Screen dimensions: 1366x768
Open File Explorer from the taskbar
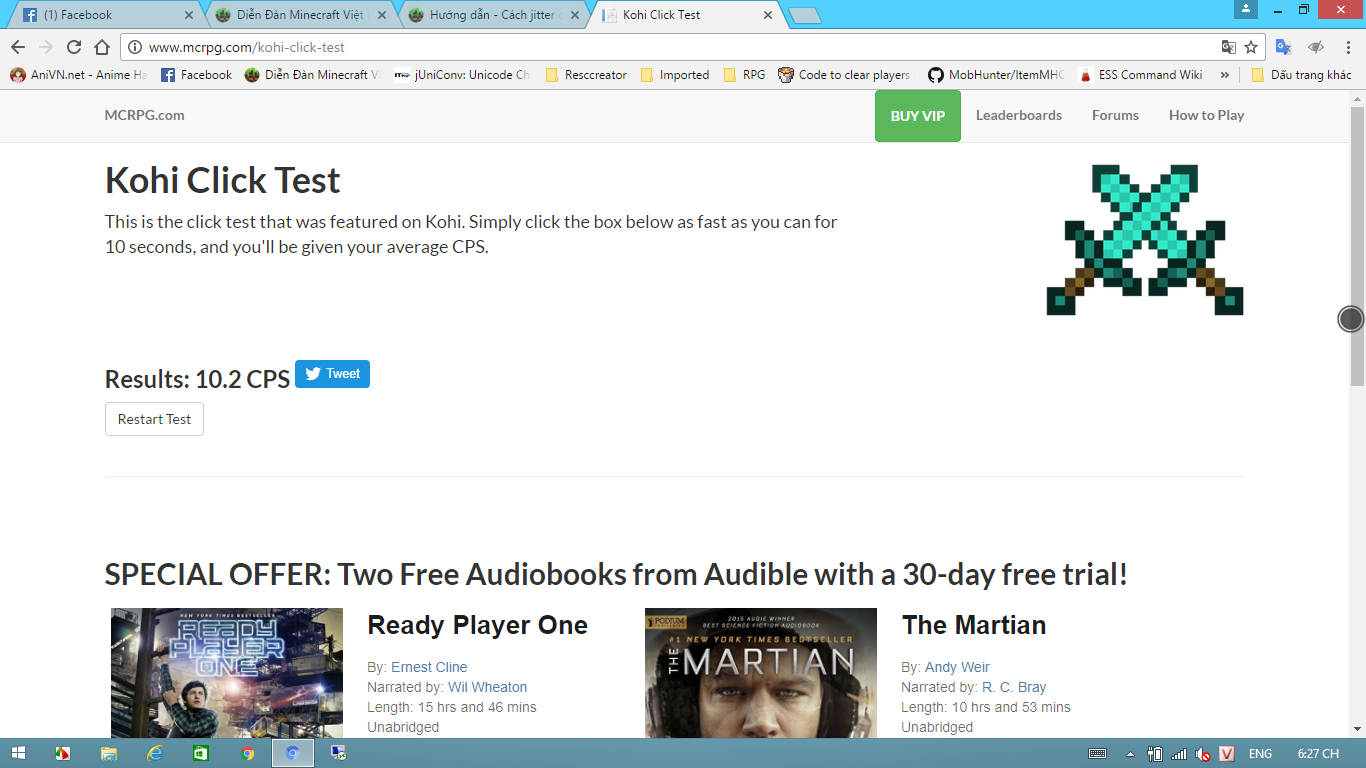coord(109,753)
